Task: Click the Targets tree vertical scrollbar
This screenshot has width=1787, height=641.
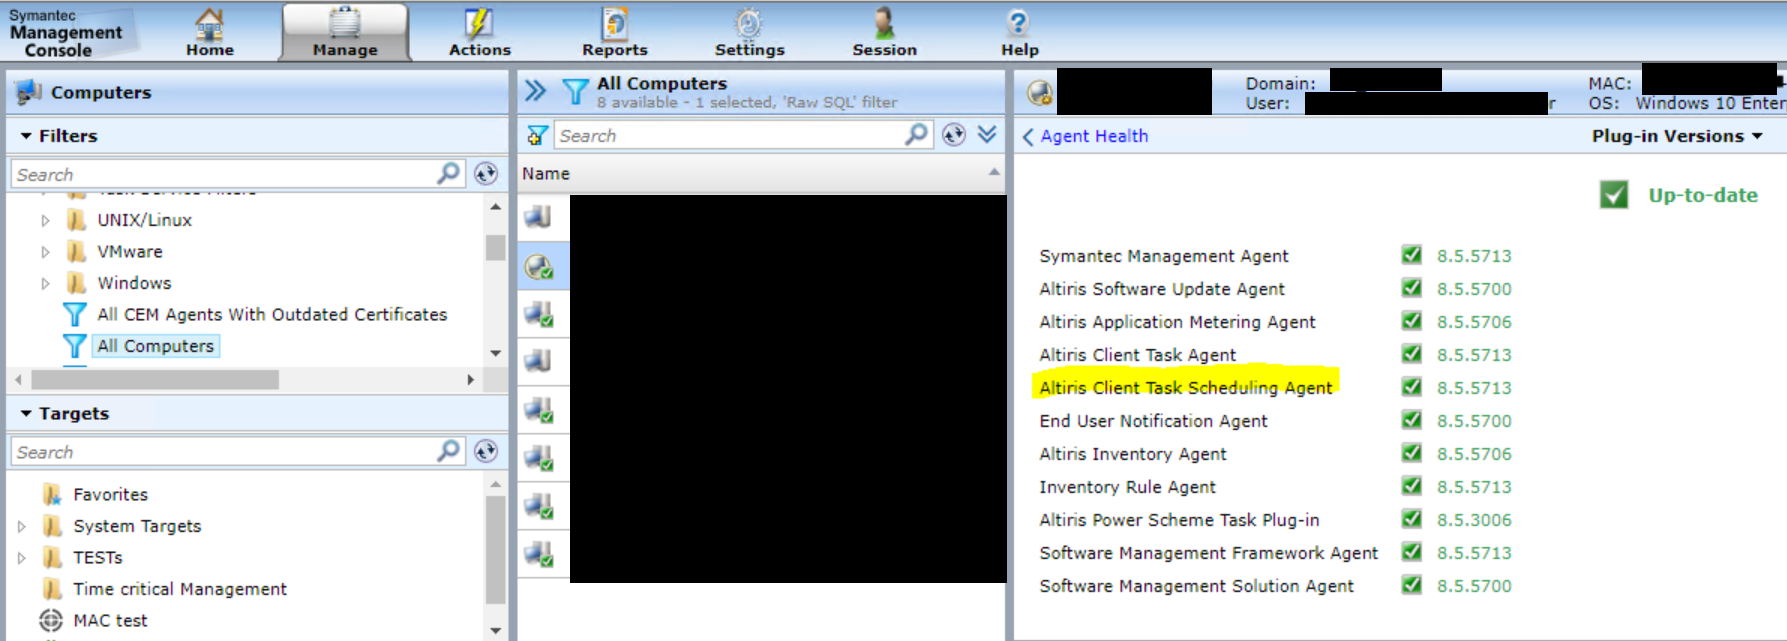Action: coord(495,548)
